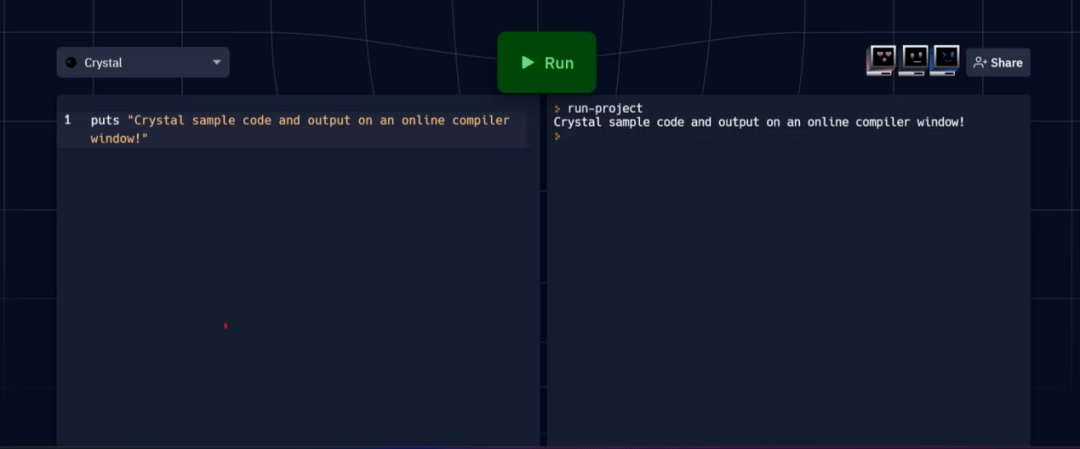Click the "window!" string on the wrapped code line

click(119, 138)
